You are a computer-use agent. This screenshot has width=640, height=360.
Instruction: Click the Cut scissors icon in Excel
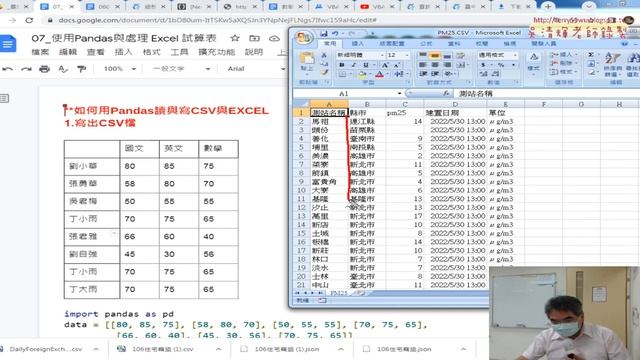pyautogui.click(x=324, y=55)
